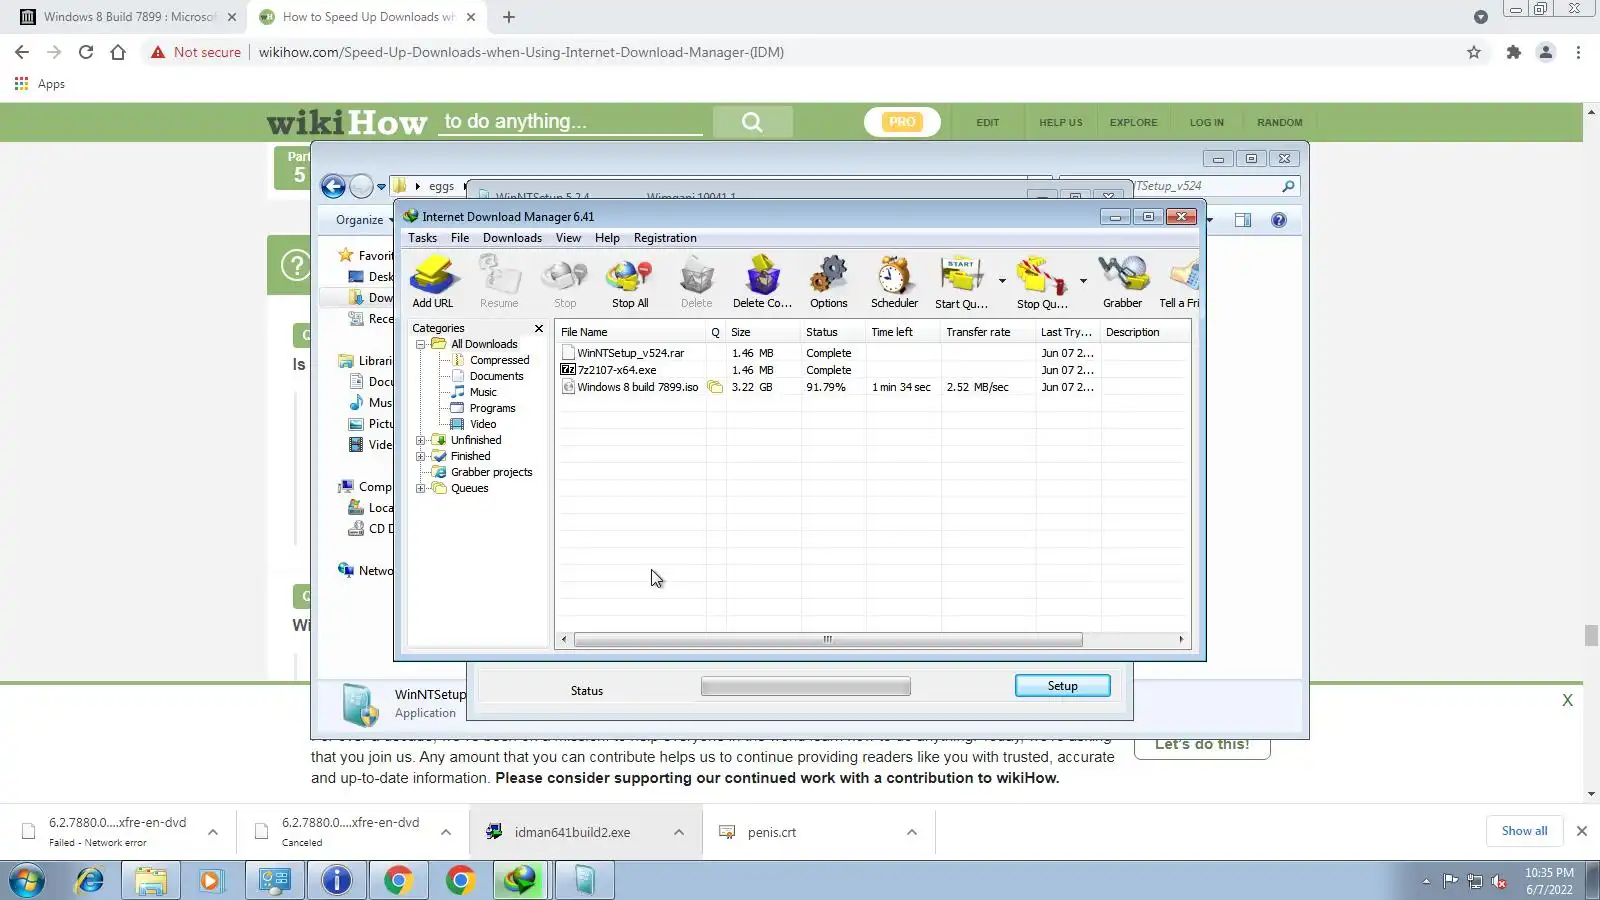Screen dimensions: 1600x900
Task: Open Windows Explorer folder icon in taskbar
Action: point(151,880)
